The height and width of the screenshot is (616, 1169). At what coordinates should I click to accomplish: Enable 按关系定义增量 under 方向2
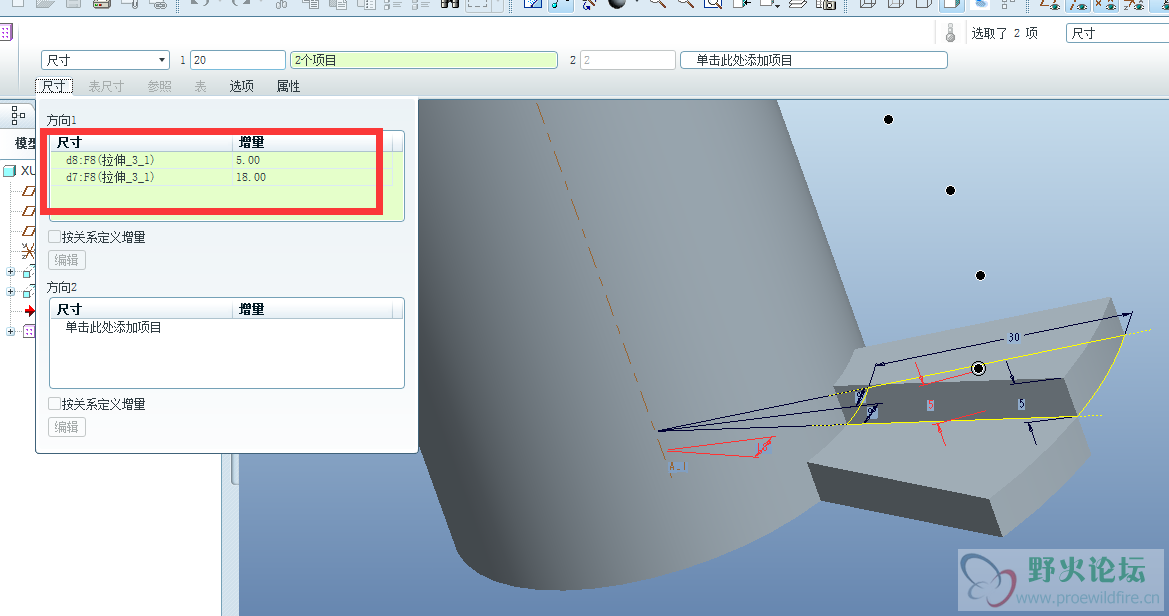pyautogui.click(x=54, y=403)
